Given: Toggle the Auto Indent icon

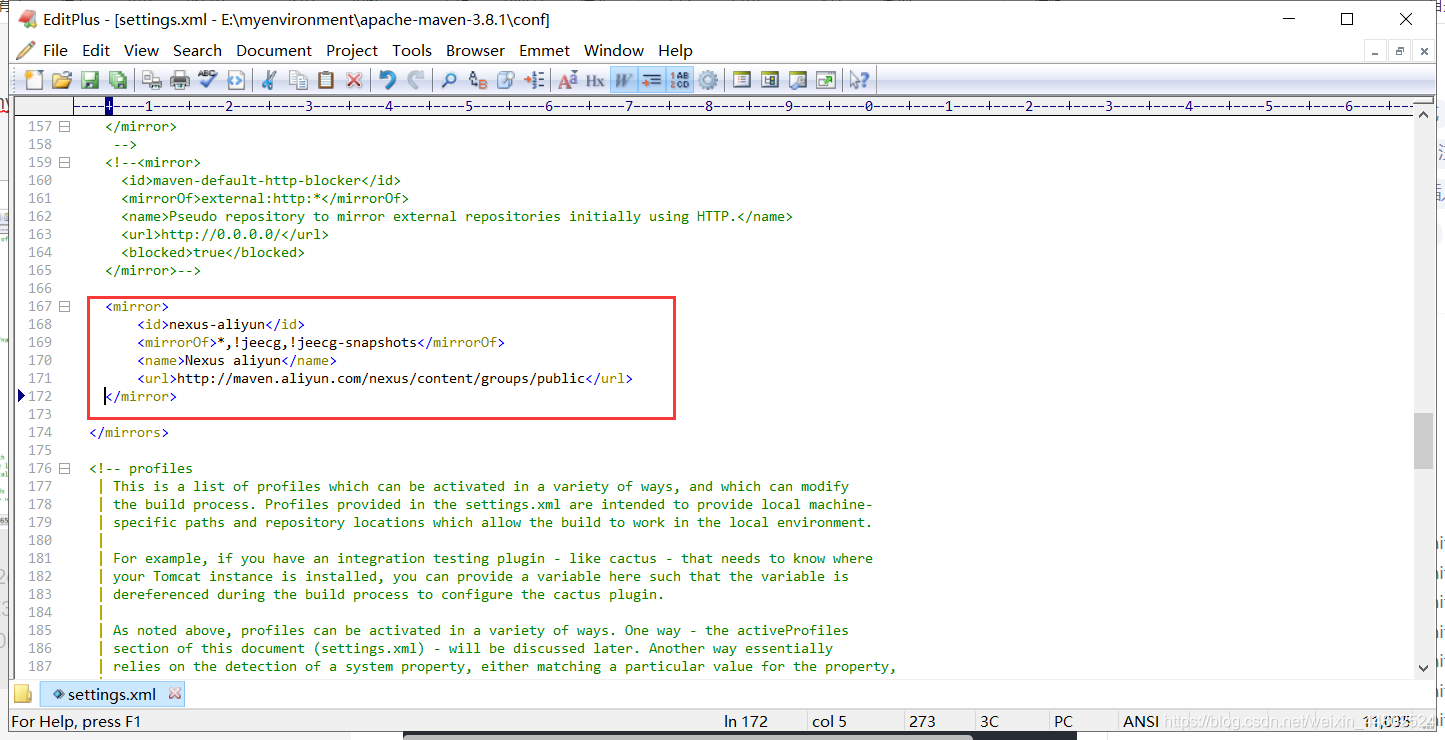Looking at the screenshot, I should 652,80.
